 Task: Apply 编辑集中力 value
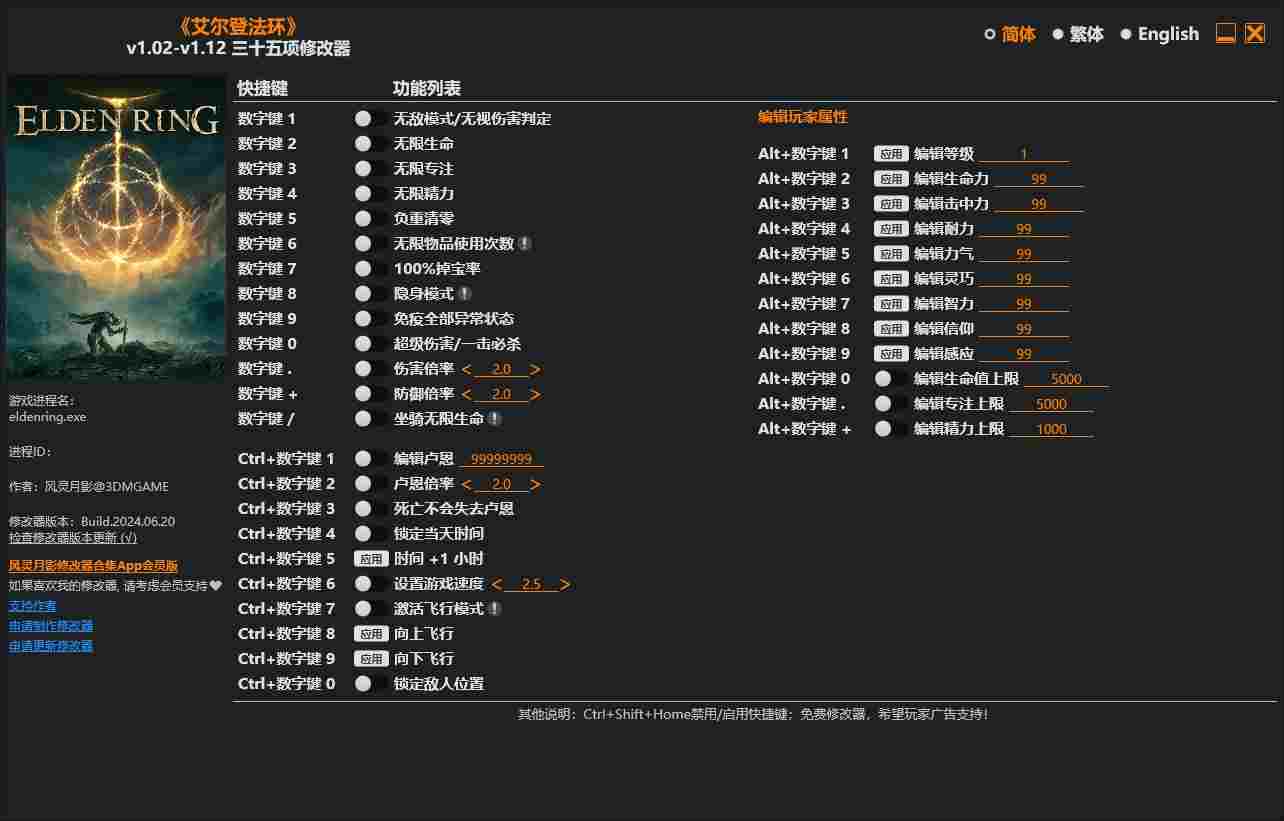click(x=891, y=204)
